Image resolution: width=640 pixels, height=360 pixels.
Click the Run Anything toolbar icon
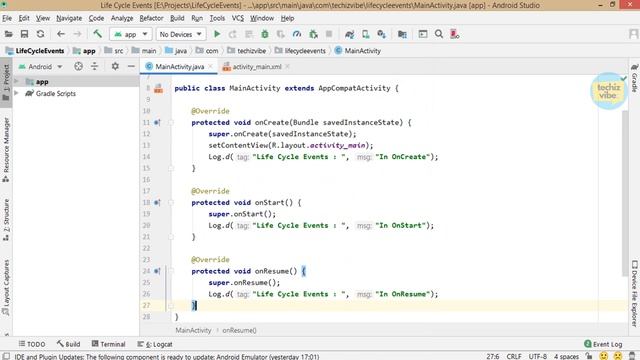(423, 34)
